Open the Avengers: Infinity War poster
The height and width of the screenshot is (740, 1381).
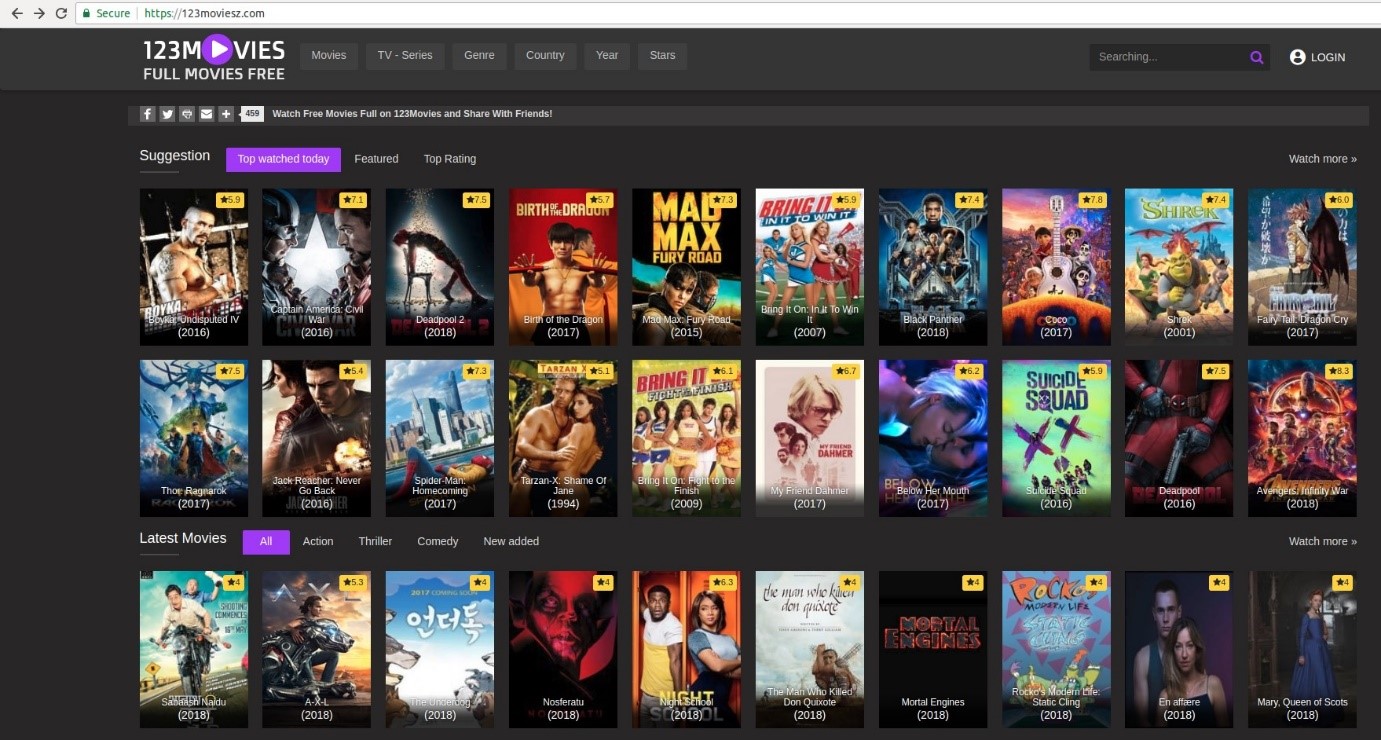(x=1302, y=439)
